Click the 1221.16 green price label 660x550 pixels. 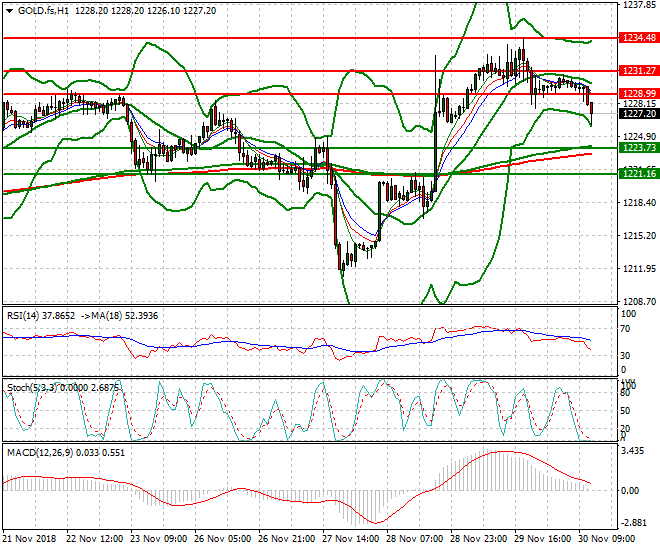[639, 173]
